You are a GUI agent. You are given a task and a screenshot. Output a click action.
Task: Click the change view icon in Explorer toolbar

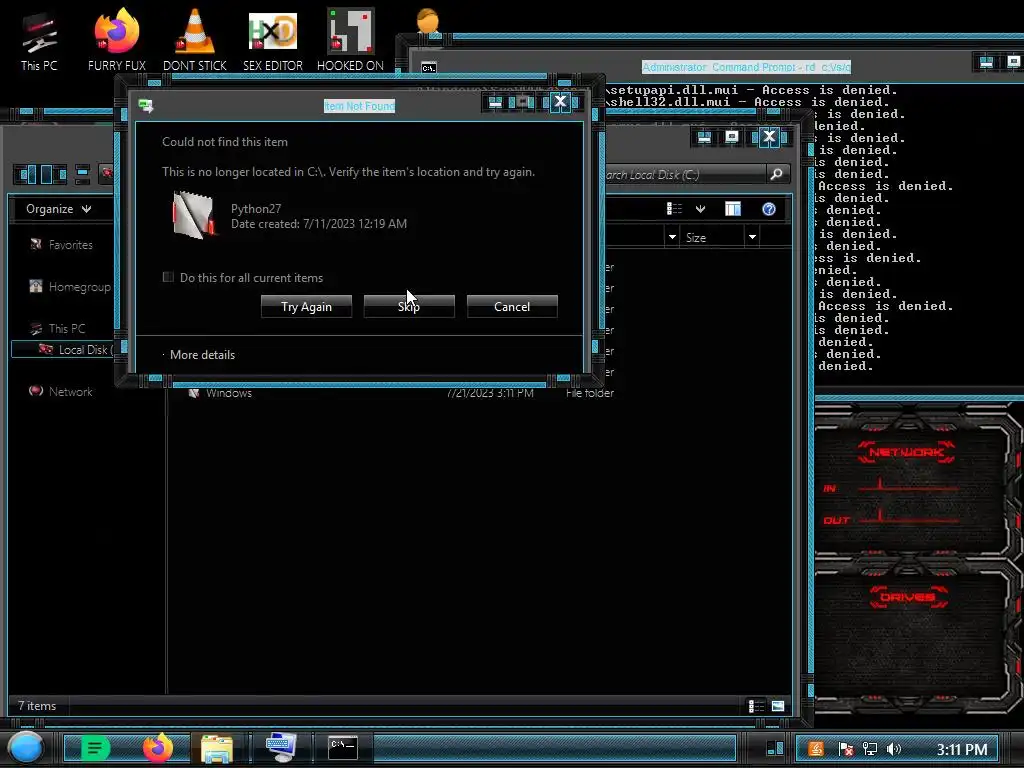(x=674, y=208)
